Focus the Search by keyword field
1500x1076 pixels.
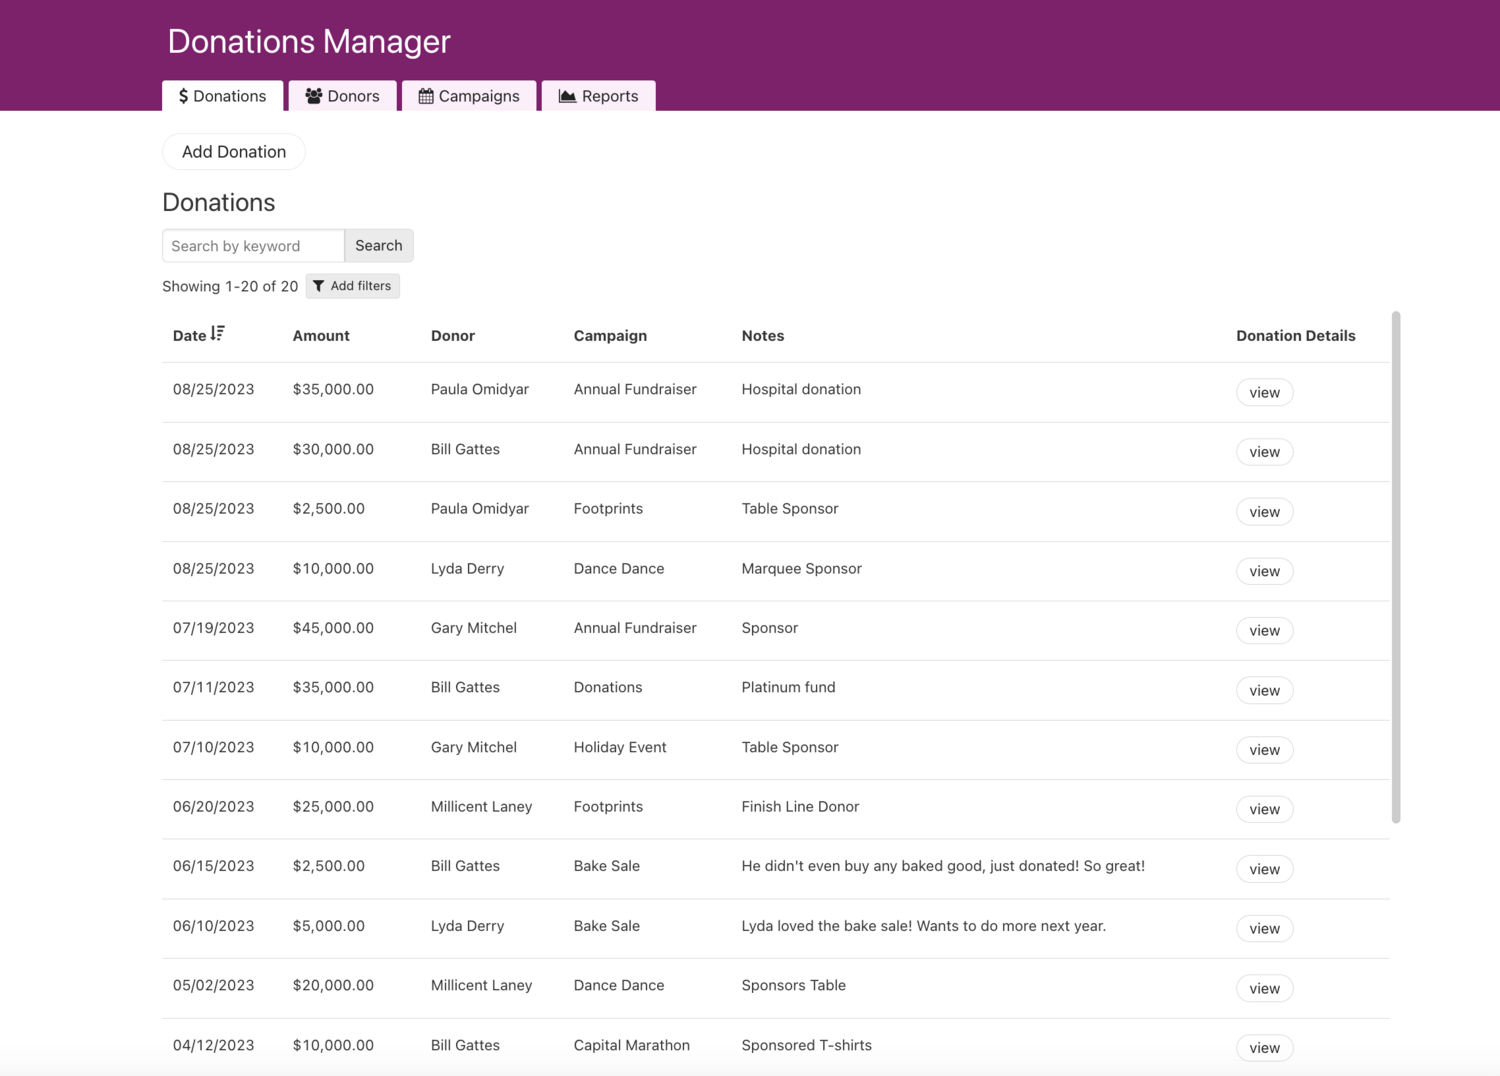[253, 246]
